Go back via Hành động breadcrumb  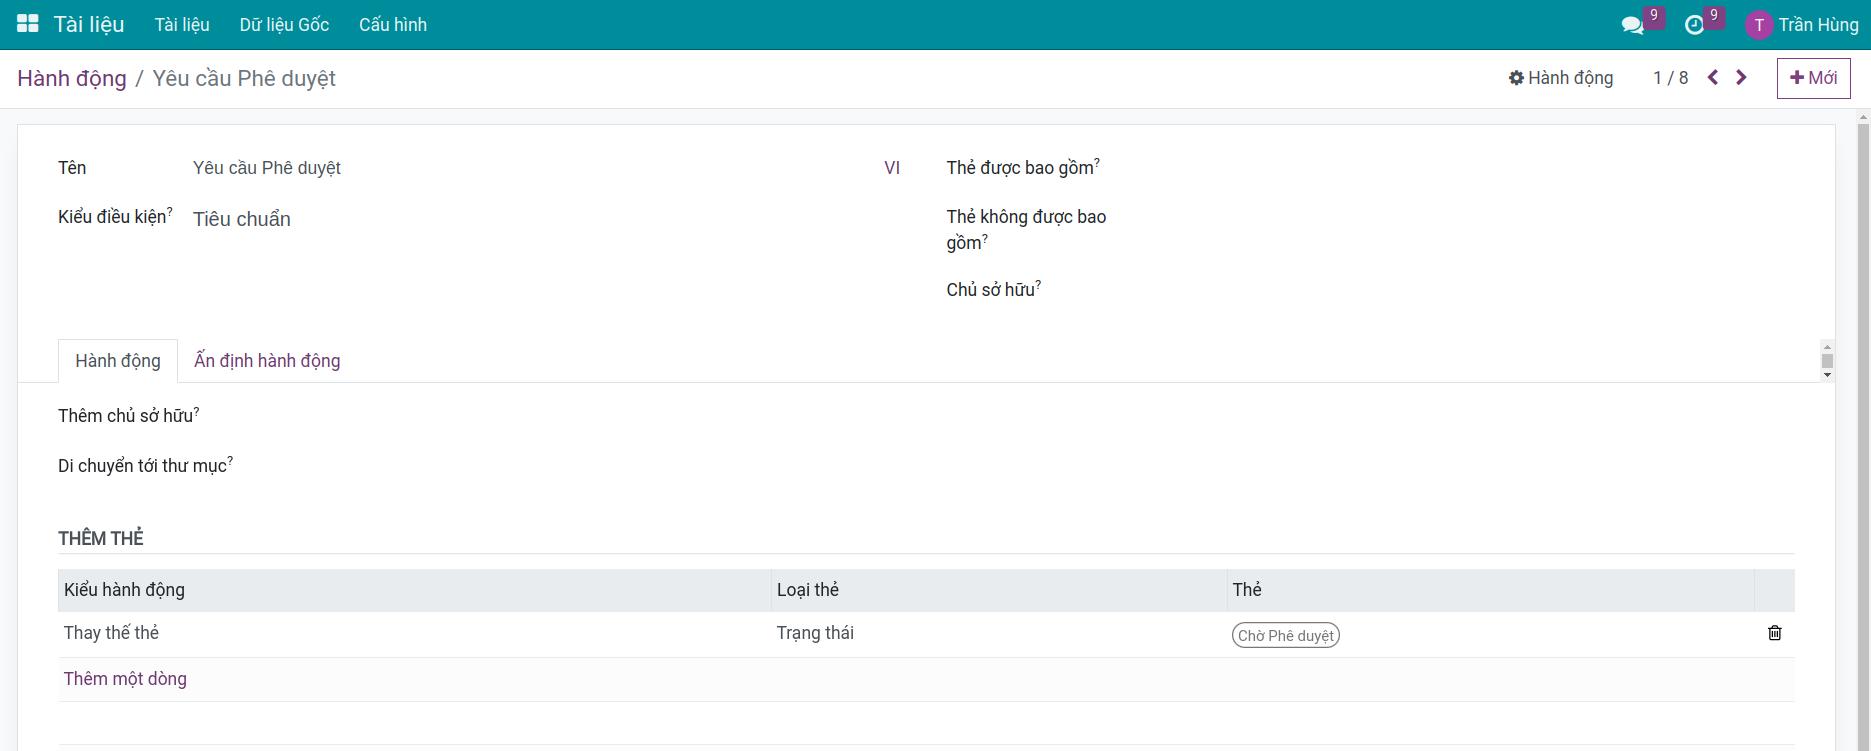pos(72,79)
